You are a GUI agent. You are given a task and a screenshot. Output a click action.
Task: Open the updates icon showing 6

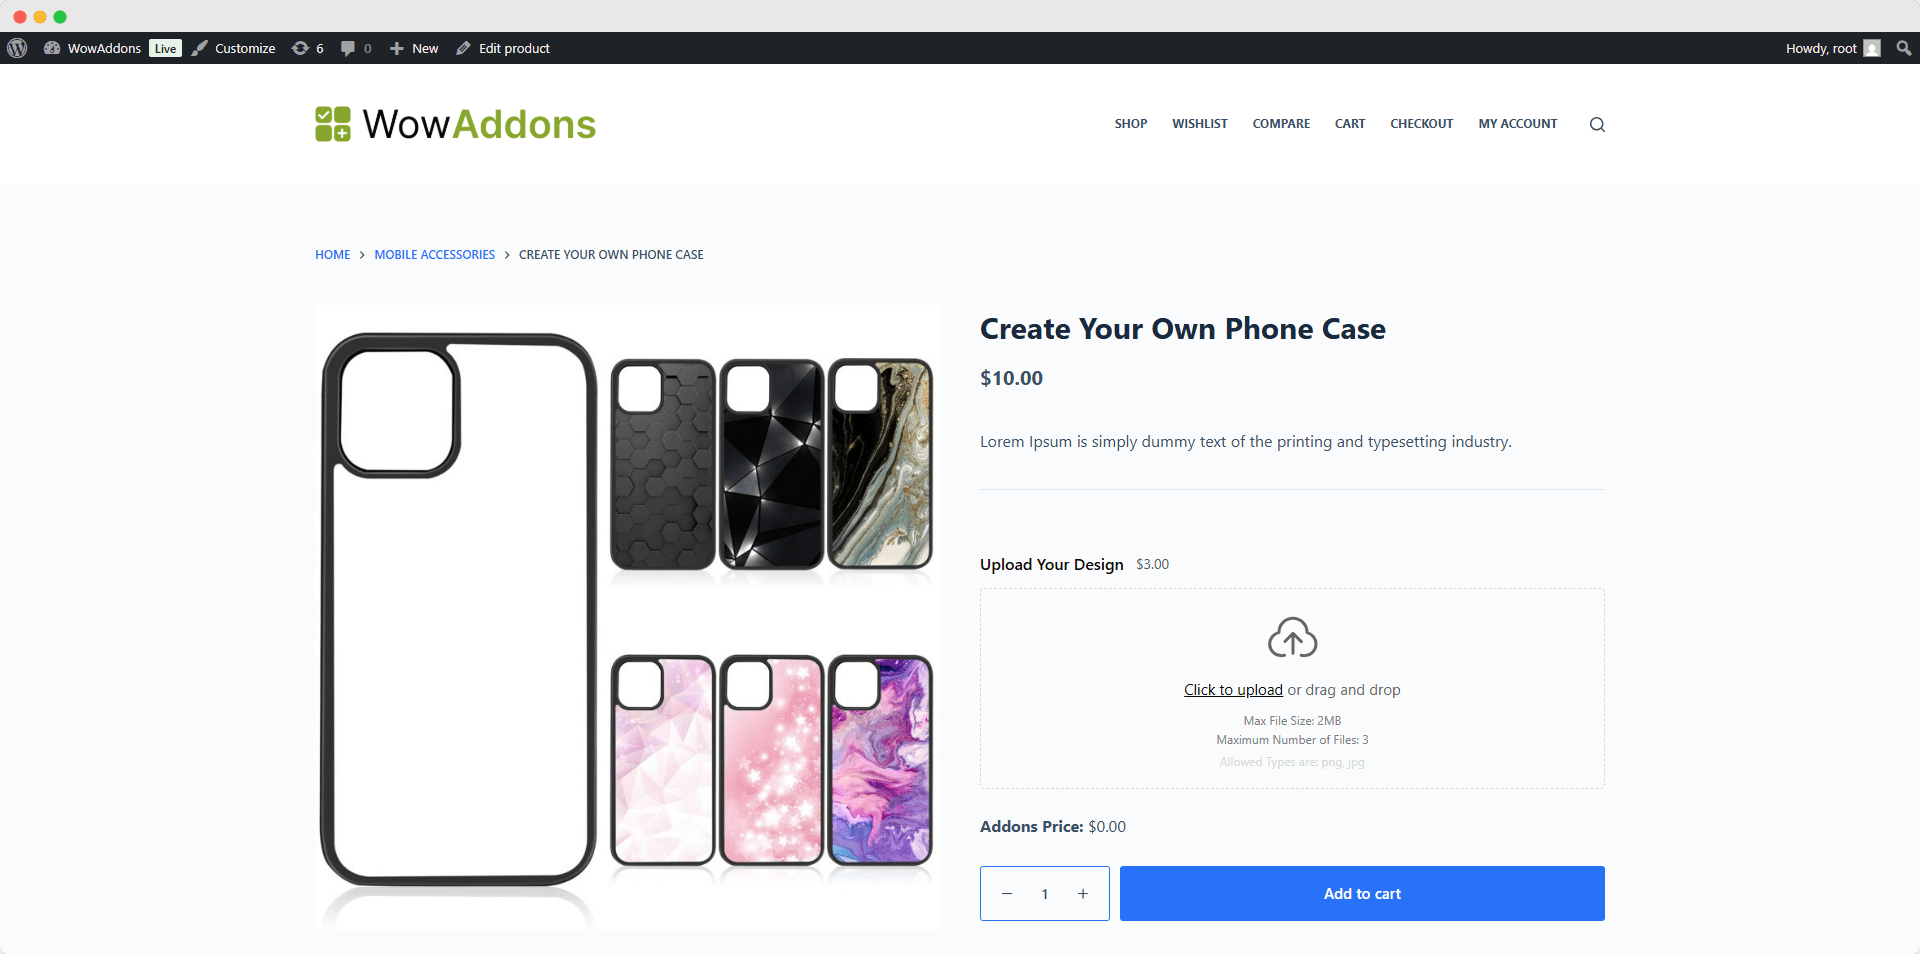click(x=307, y=48)
